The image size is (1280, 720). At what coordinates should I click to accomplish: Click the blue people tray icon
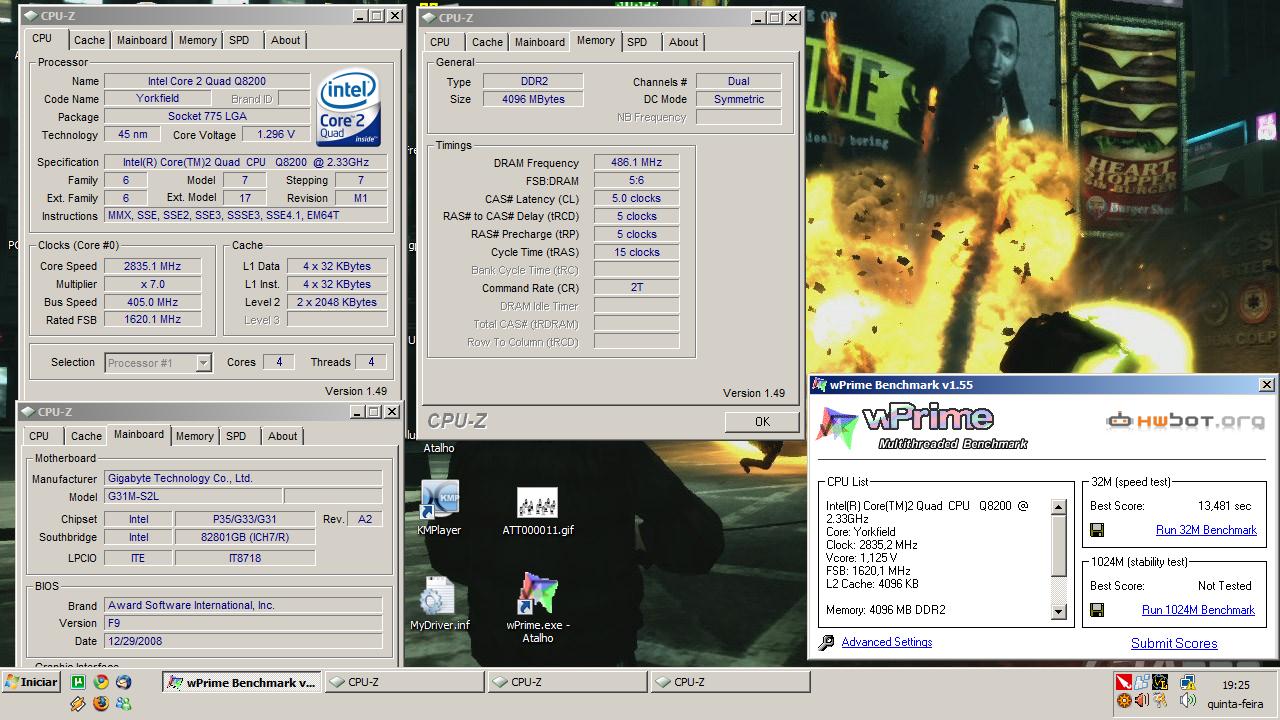tap(1142, 682)
